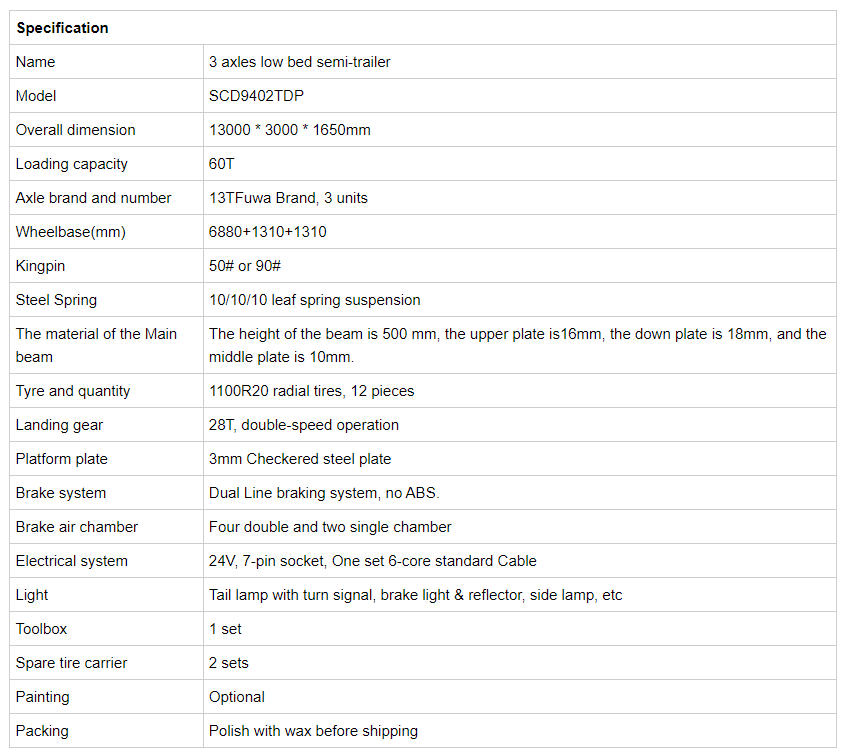Click the Electrical system value with 24V
Viewport: 845px width, 755px height.
(372, 561)
